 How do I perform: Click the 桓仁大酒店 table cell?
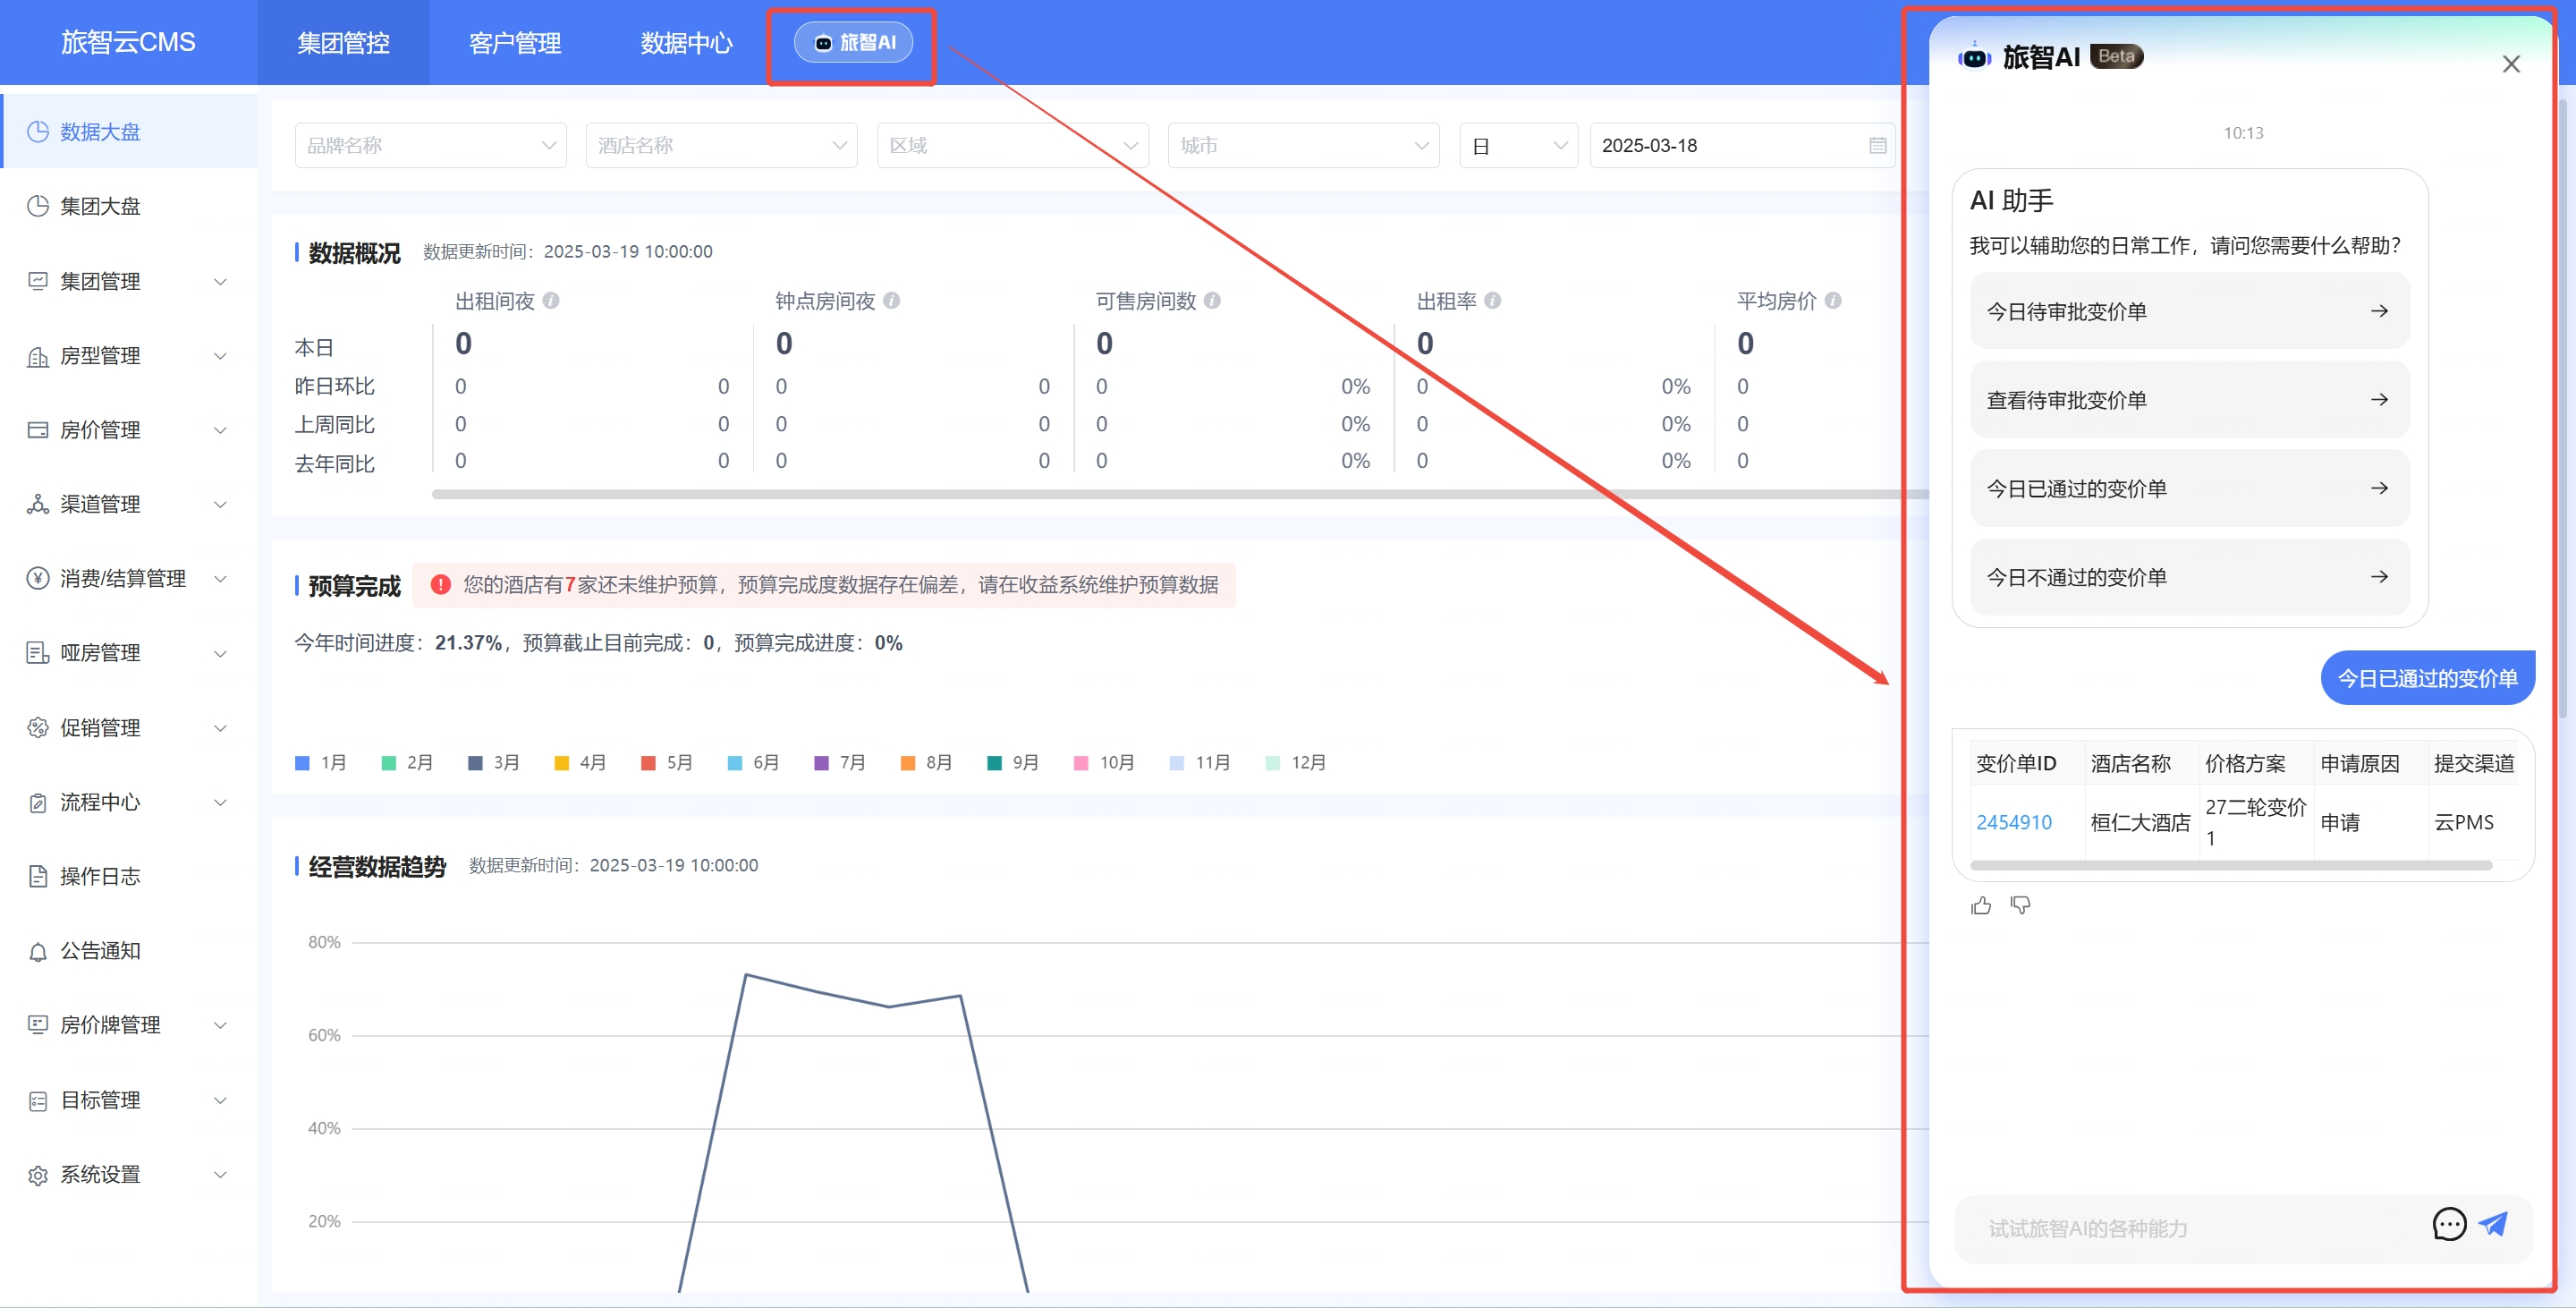tap(2141, 822)
